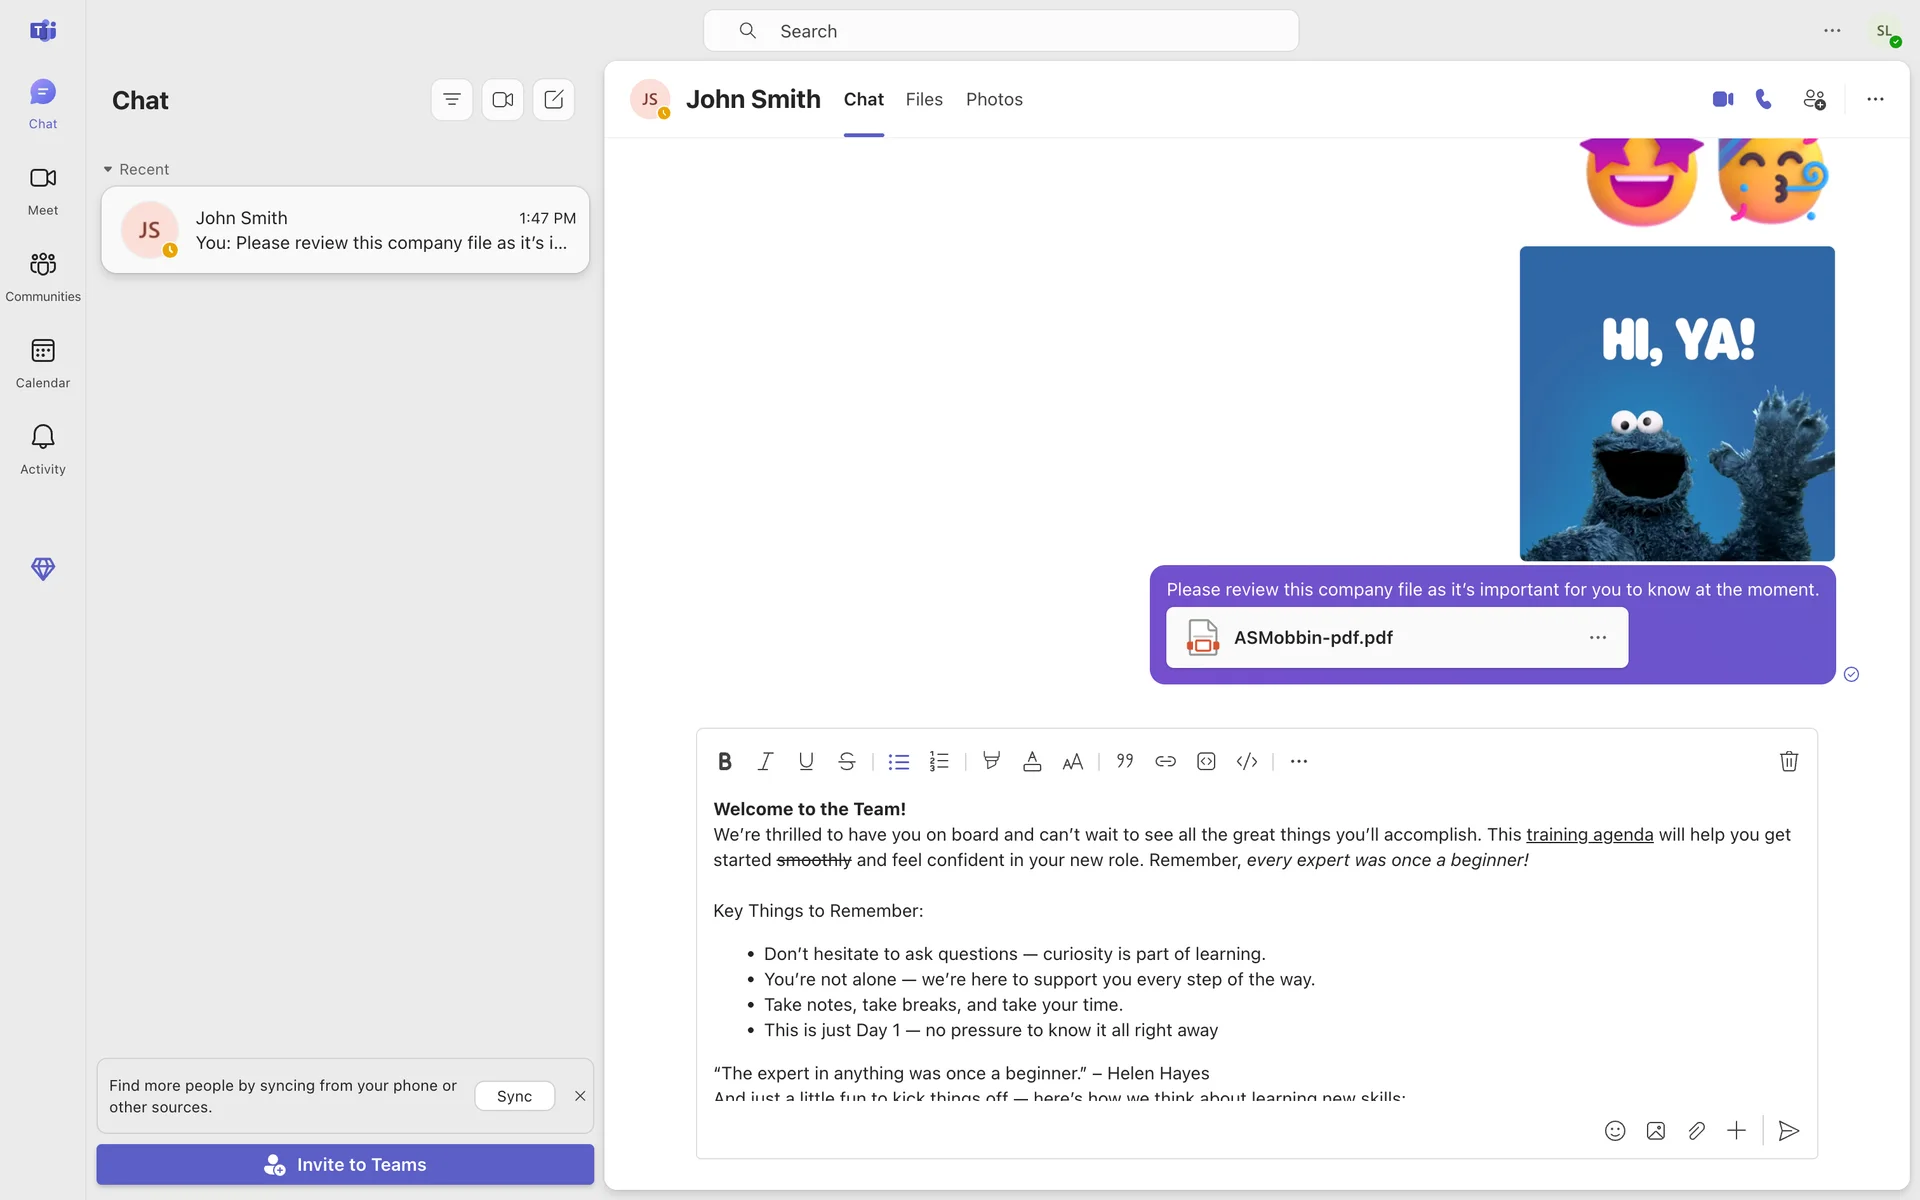The width and height of the screenshot is (1920, 1200).
Task: Switch to the Photos tab
Action: point(994,99)
